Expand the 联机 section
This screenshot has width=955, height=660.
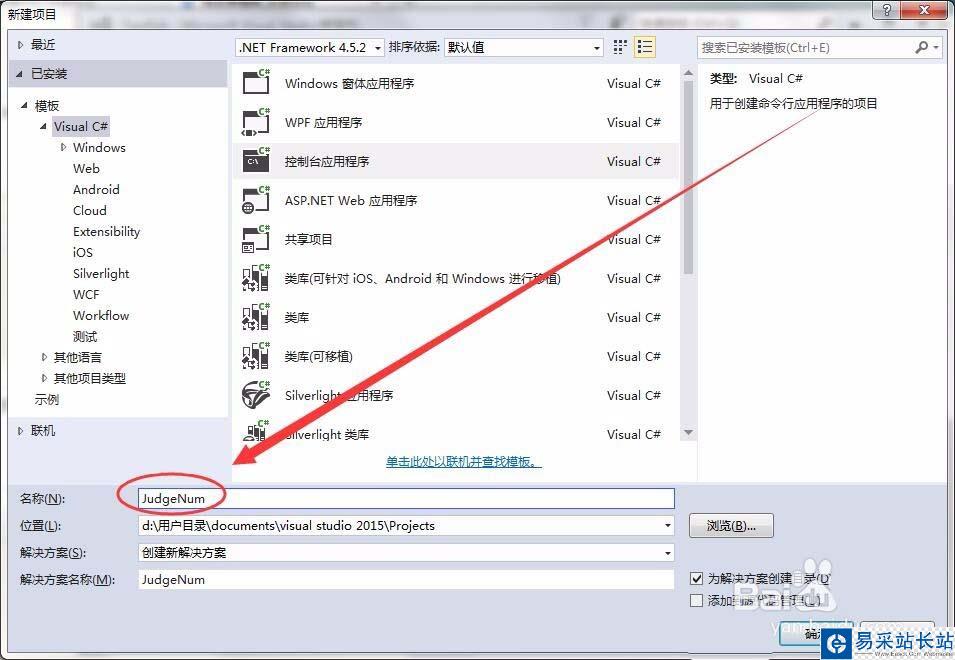(x=20, y=430)
